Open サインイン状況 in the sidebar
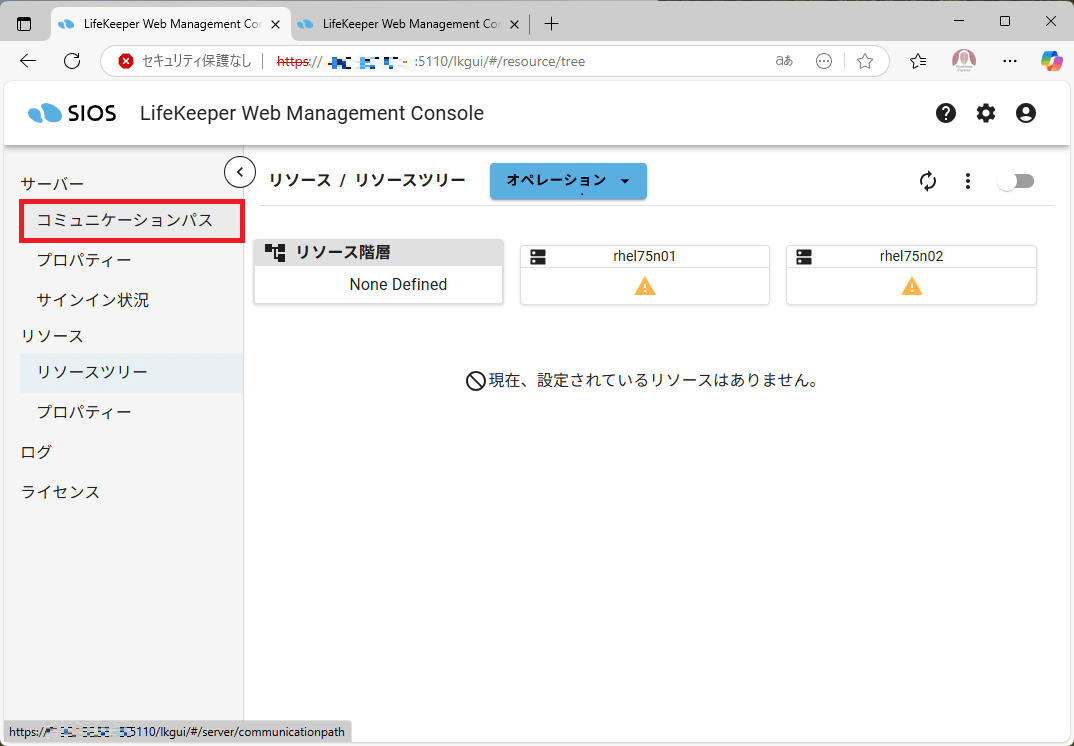 (x=132, y=300)
